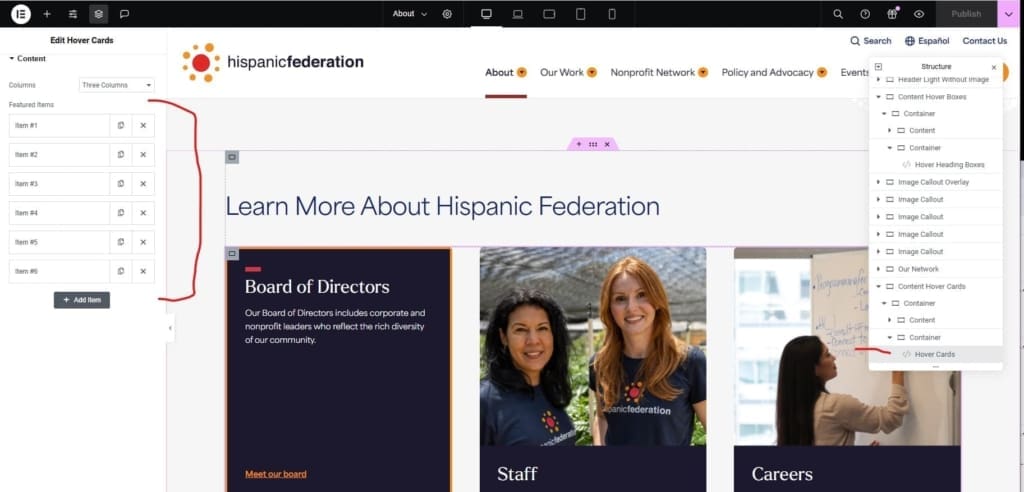Toggle preview changes eye icon

point(918,14)
